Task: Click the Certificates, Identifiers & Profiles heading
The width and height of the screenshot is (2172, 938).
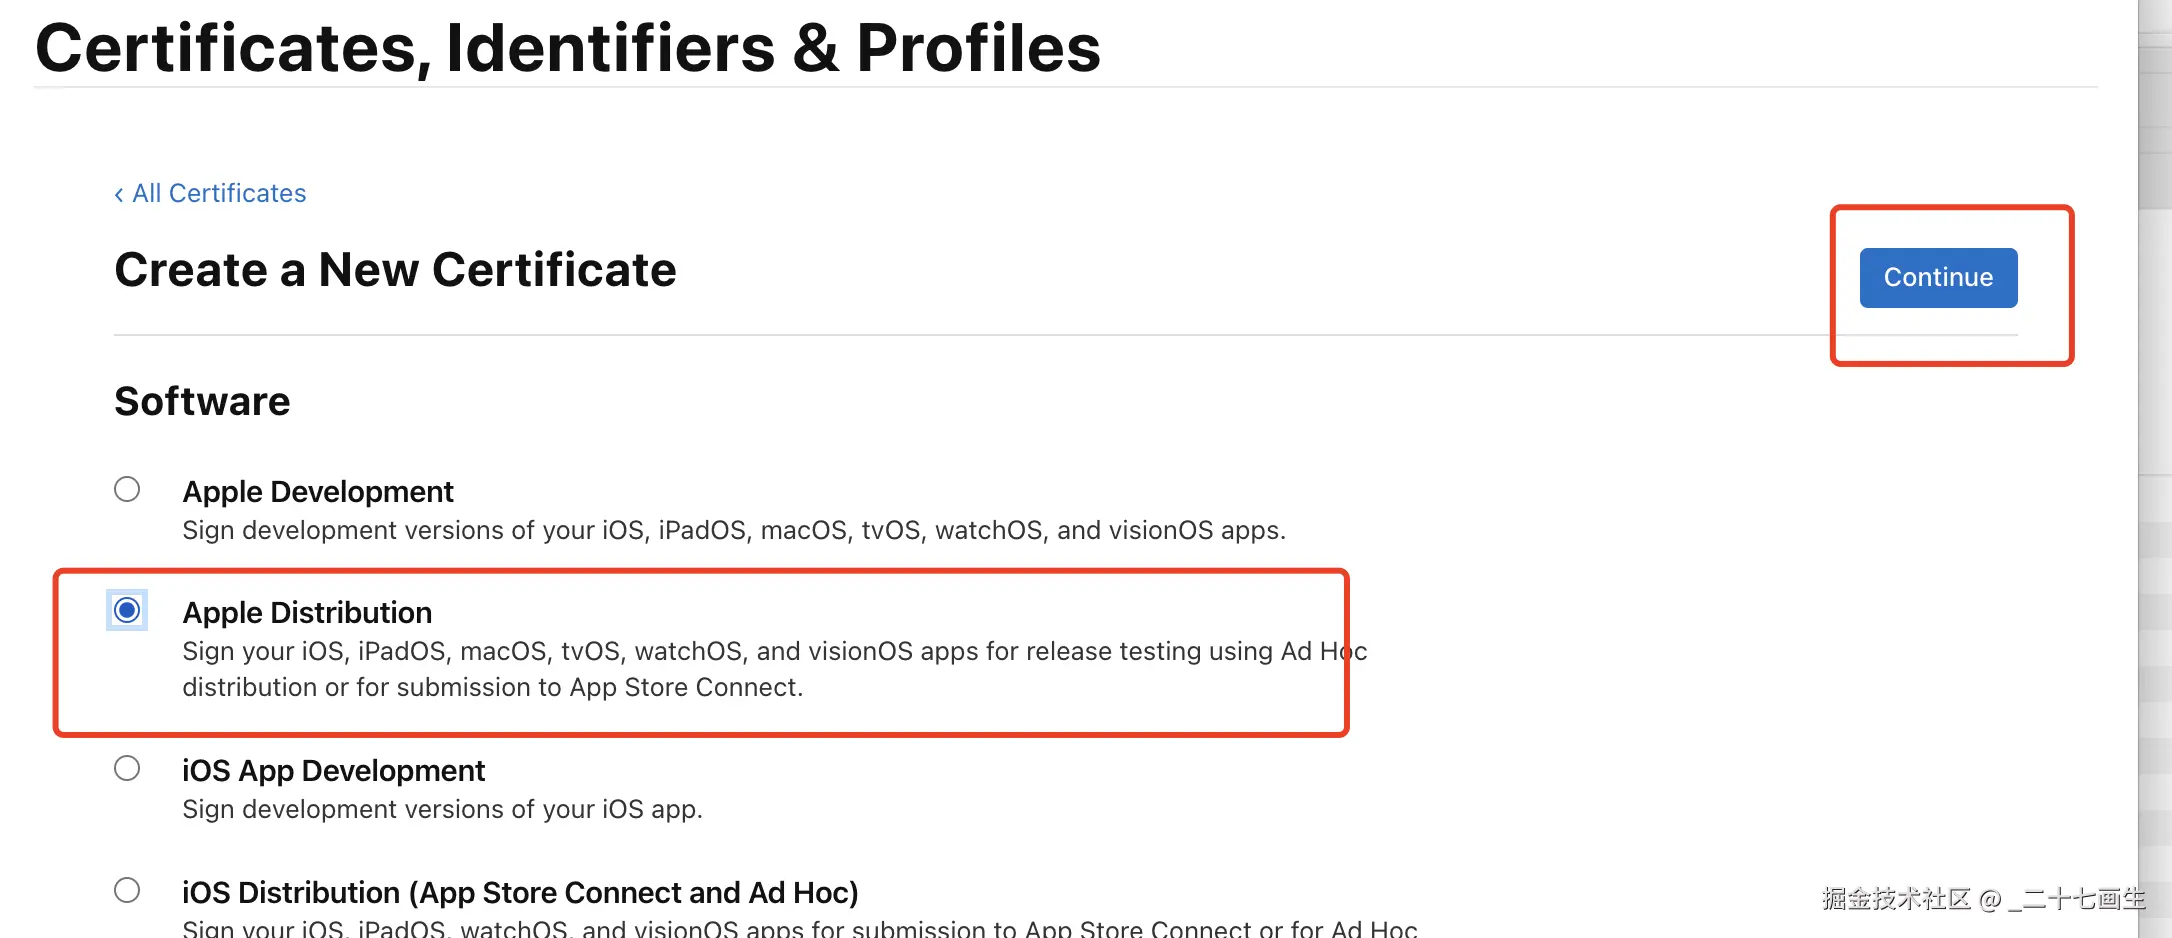Action: point(567,48)
